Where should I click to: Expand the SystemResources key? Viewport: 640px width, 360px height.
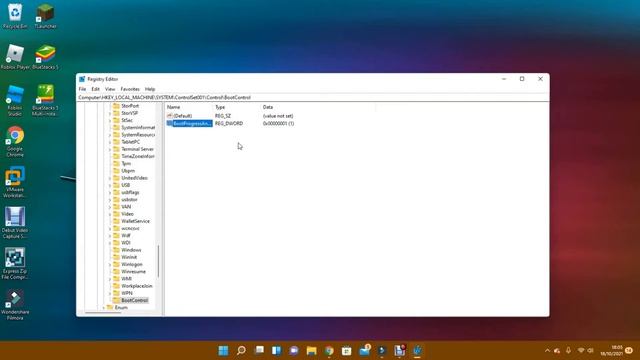pyautogui.click(x=110, y=135)
